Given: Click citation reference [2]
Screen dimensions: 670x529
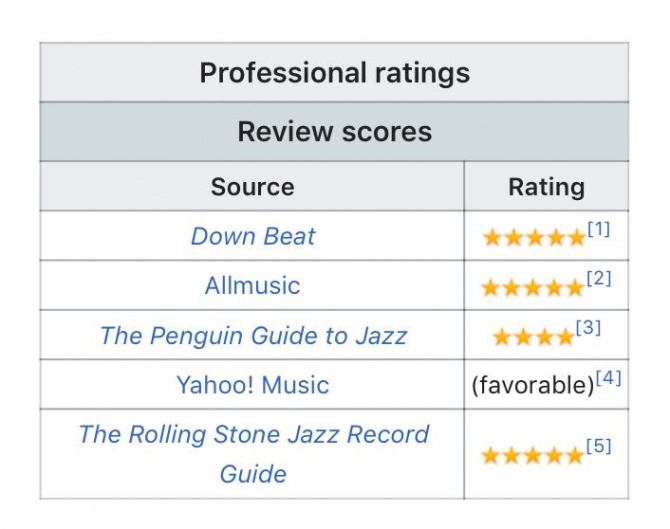Looking at the screenshot, I should point(599,279).
